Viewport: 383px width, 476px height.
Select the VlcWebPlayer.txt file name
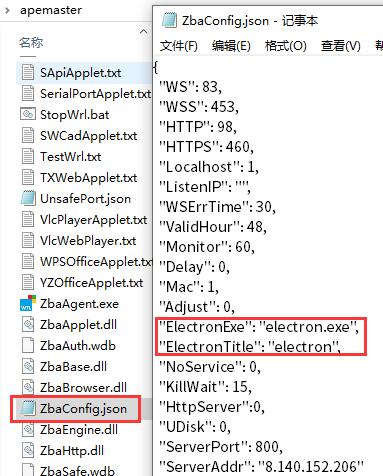tap(88, 241)
